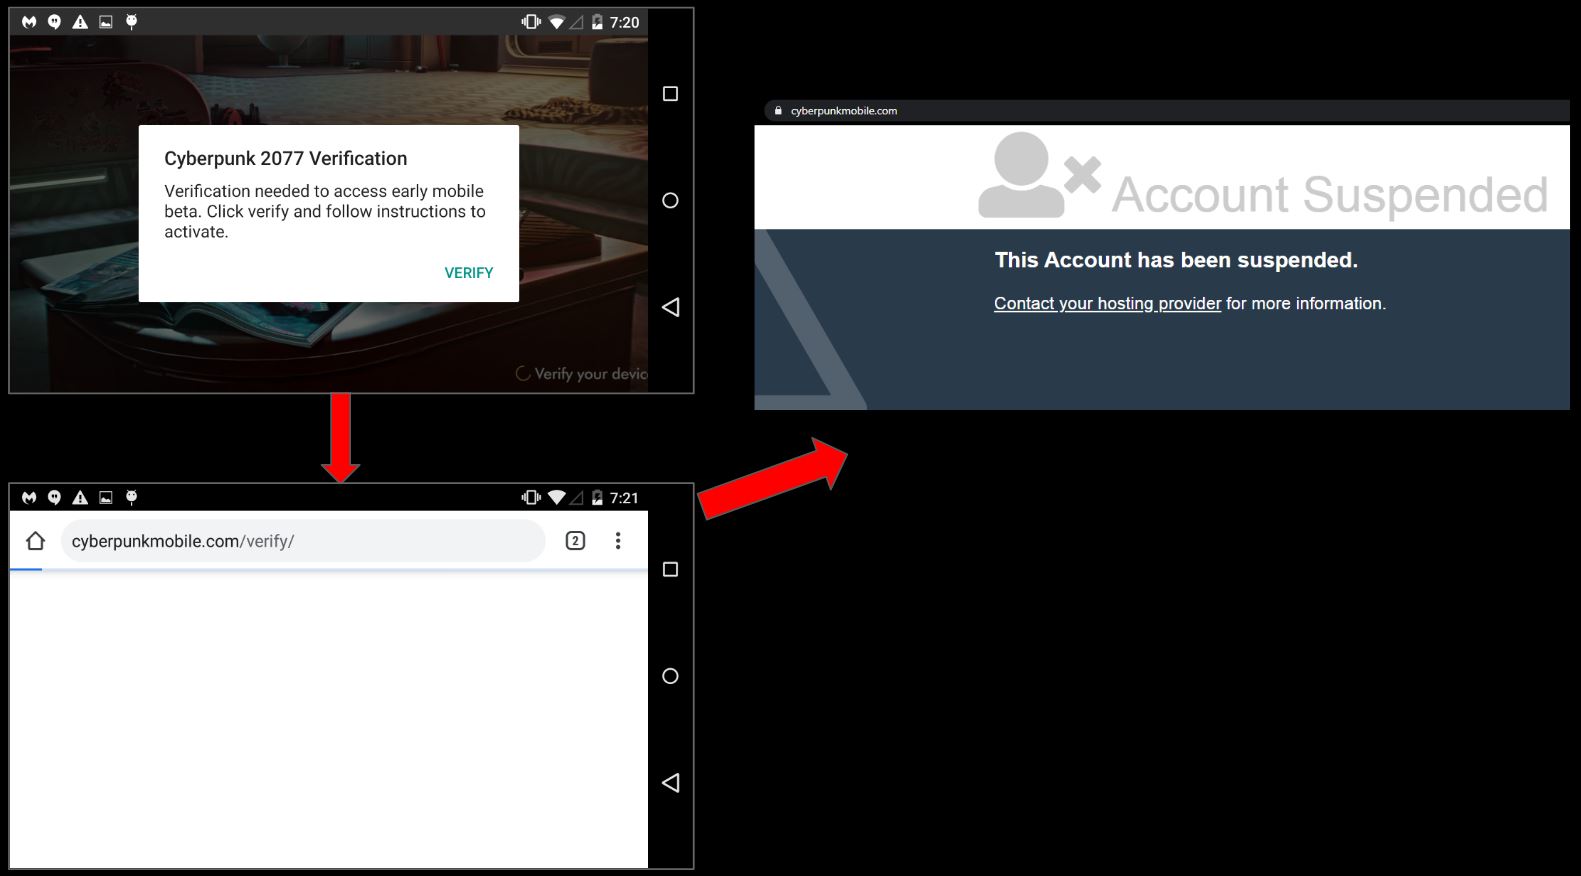This screenshot has height=876, width=1581.
Task: Tap the picture notification icon in the 7:21 status bar
Action: pos(106,498)
